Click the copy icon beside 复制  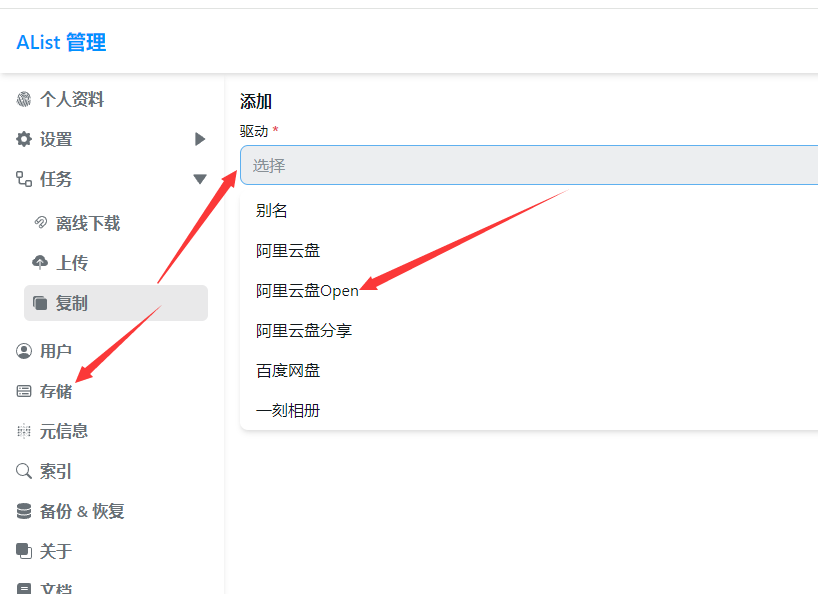(x=40, y=303)
